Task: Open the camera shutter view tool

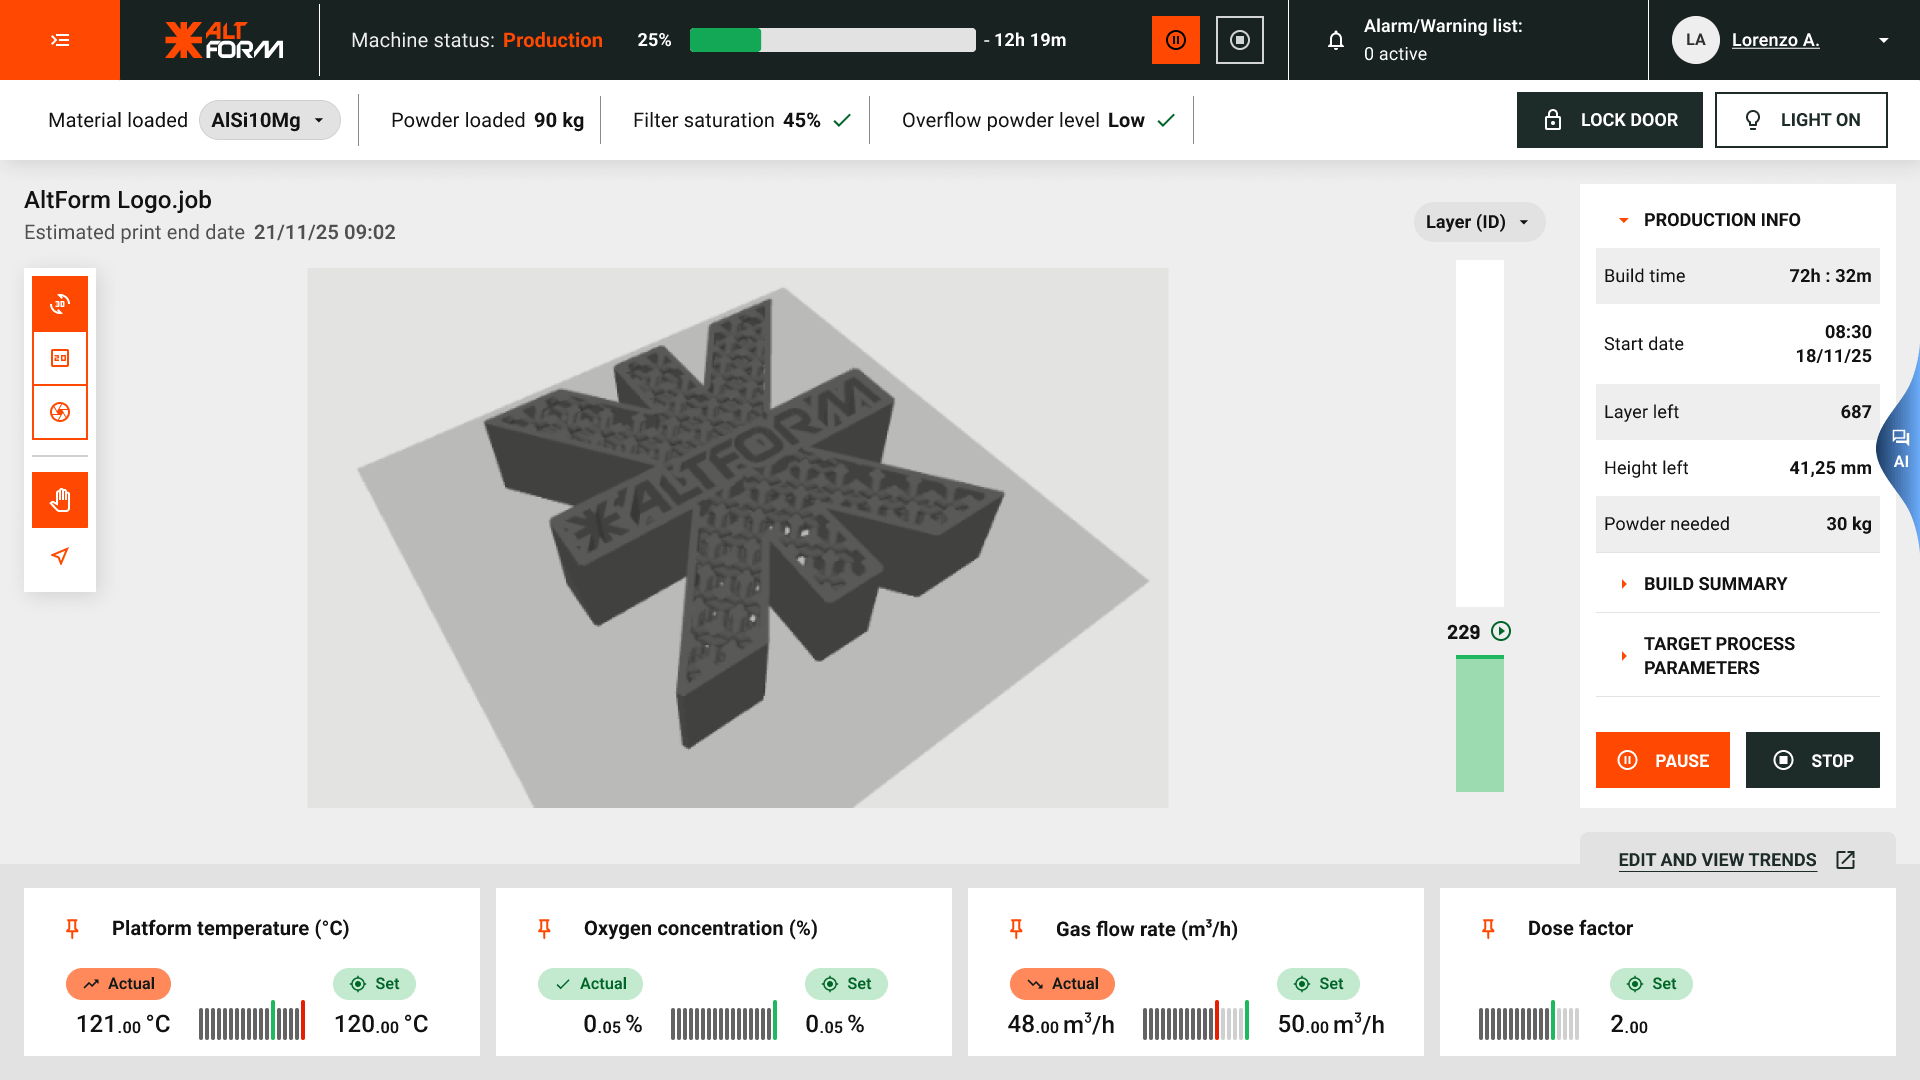Action: tap(60, 412)
